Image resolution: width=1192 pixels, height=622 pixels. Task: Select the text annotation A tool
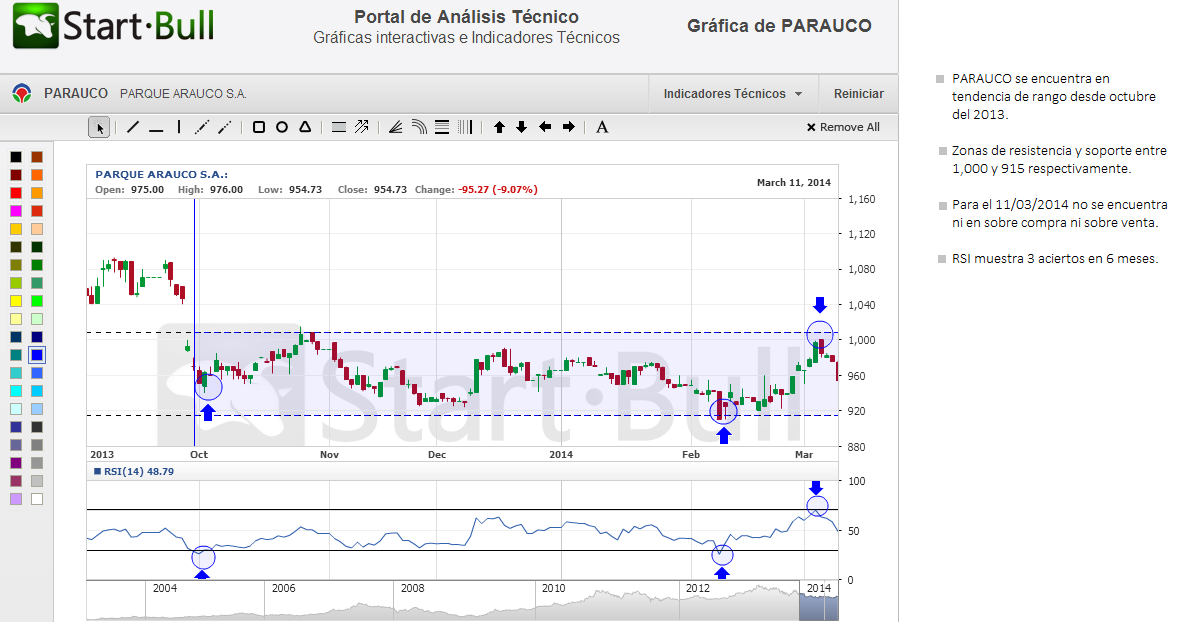coord(602,127)
